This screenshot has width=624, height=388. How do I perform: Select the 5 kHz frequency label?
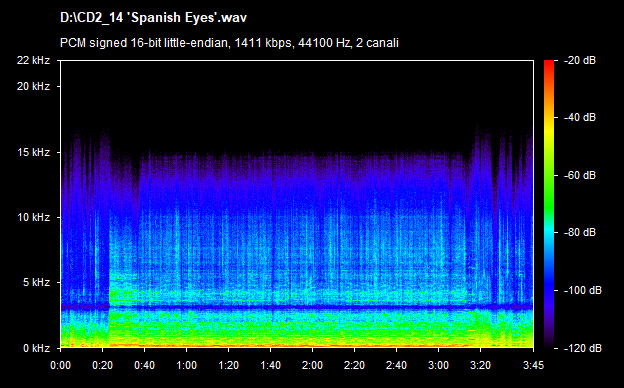pyautogui.click(x=36, y=283)
